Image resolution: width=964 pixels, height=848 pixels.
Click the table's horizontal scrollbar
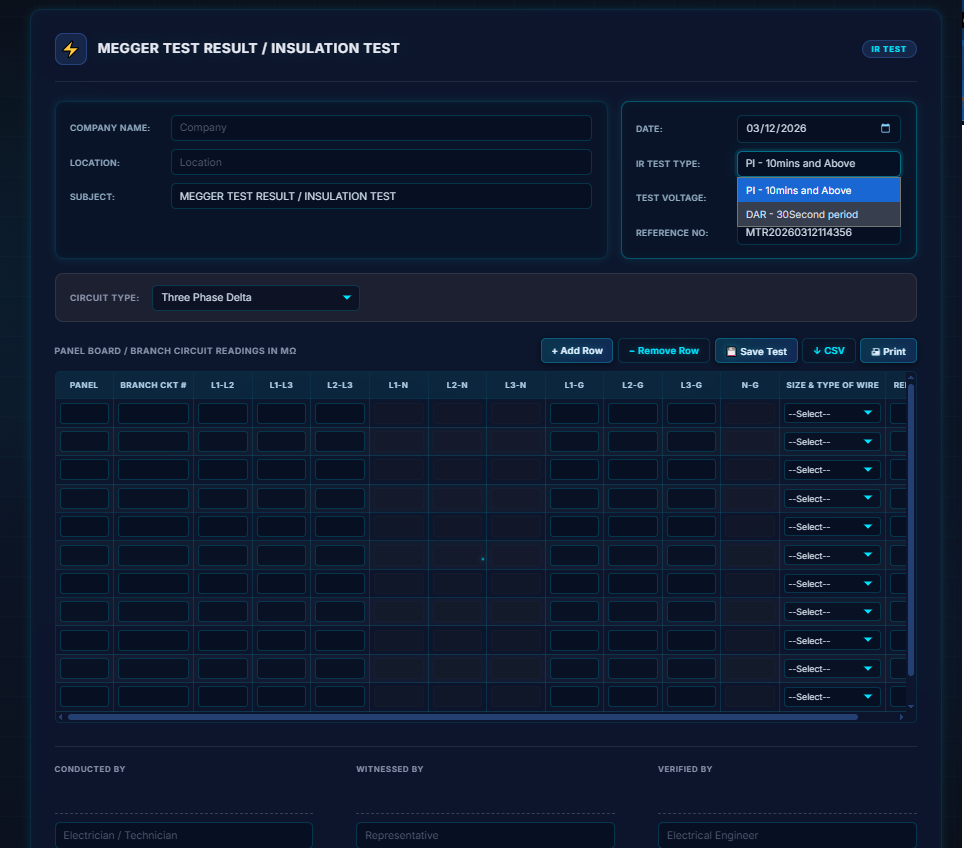(x=462, y=717)
